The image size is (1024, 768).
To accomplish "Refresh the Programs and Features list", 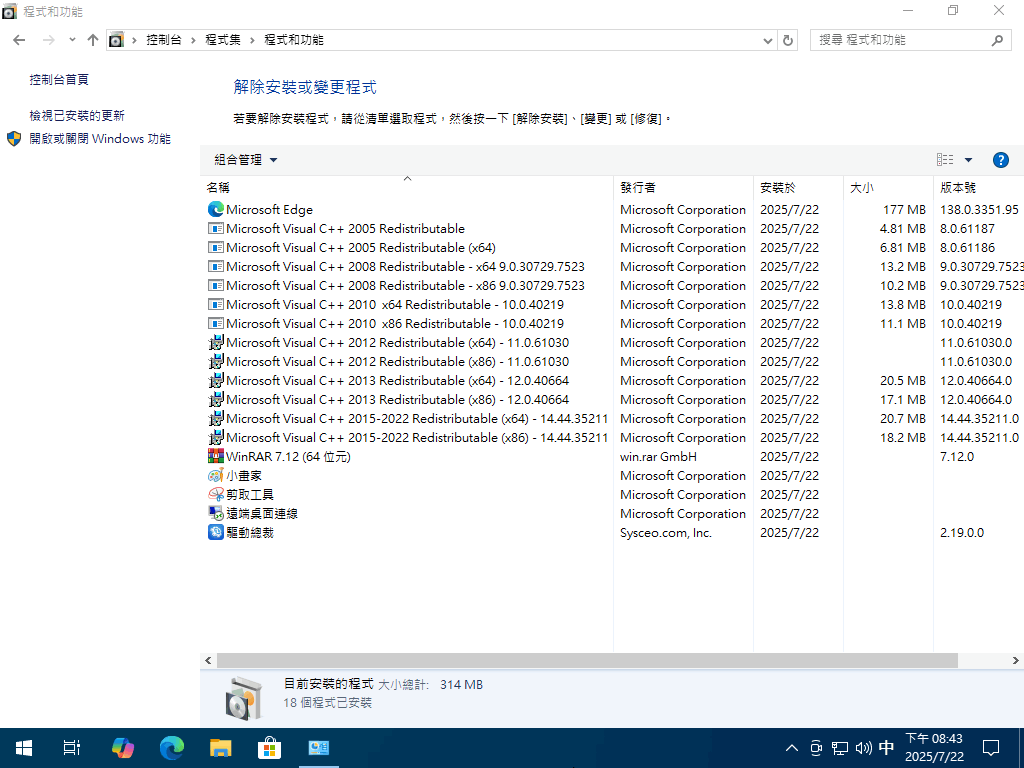I will (x=788, y=40).
